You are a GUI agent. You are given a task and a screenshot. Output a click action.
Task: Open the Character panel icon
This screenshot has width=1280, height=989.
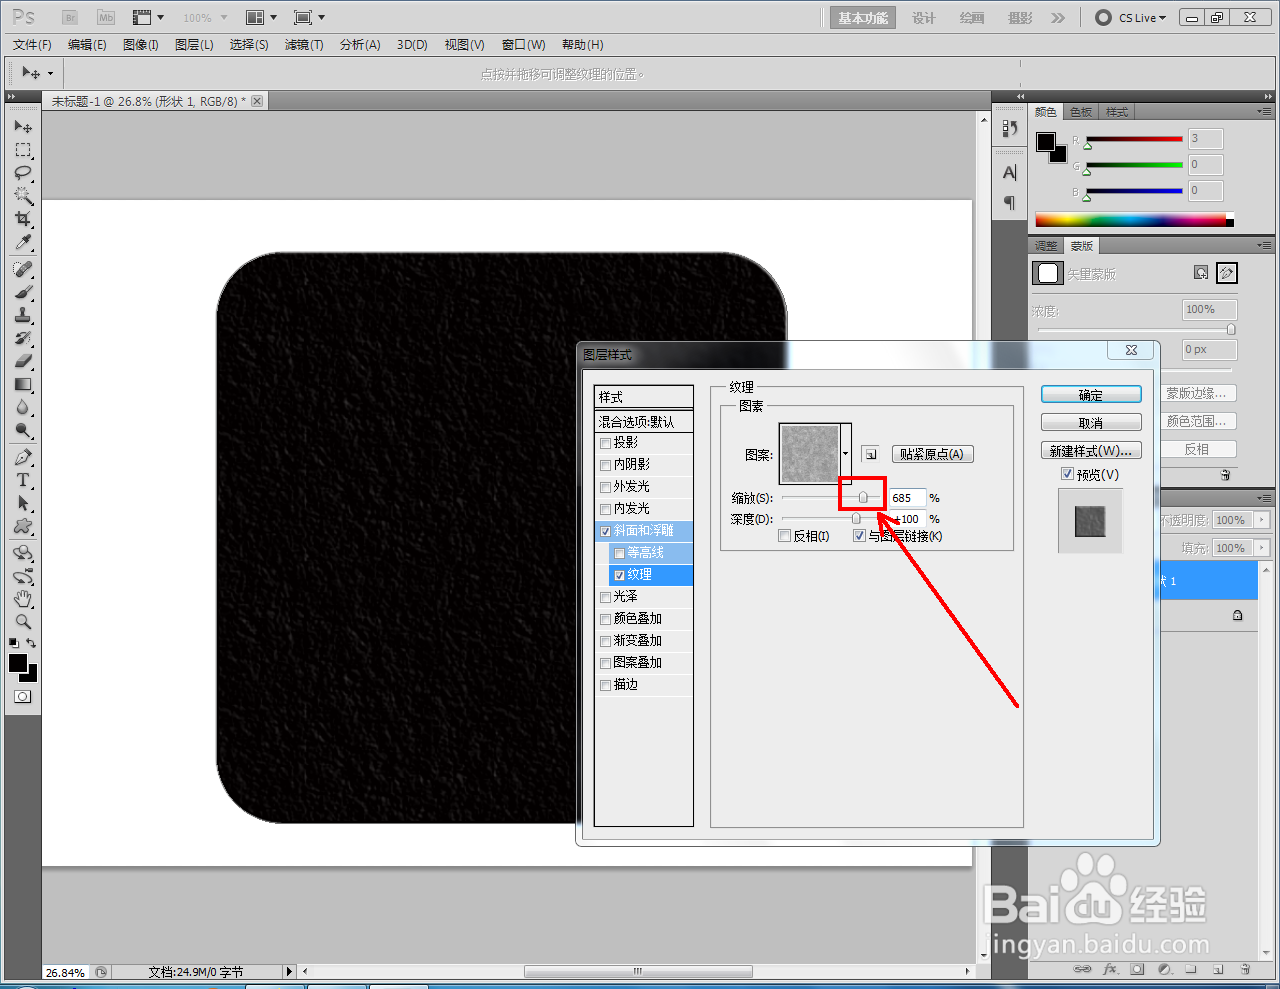point(1009,172)
